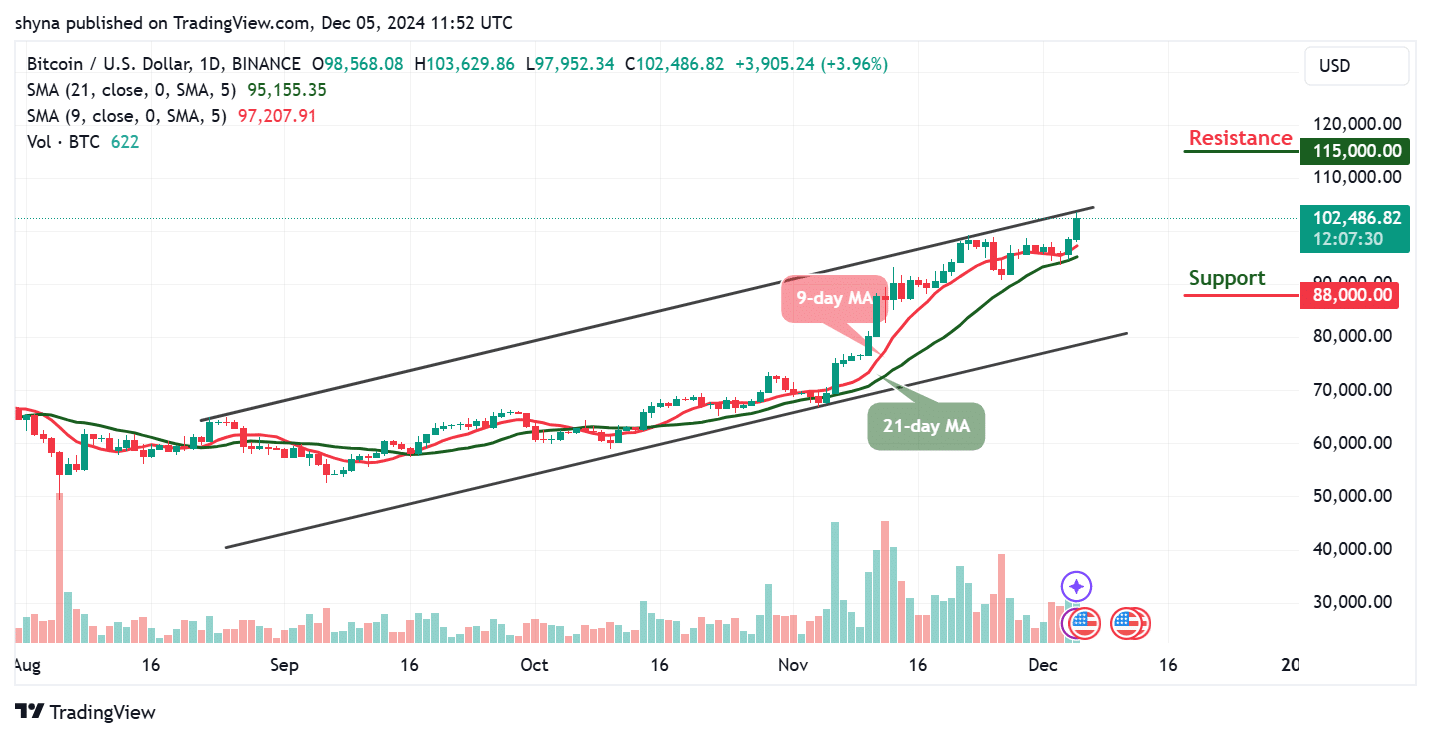Click the low value L97,952.34
The image size is (1431, 738).
(571, 64)
